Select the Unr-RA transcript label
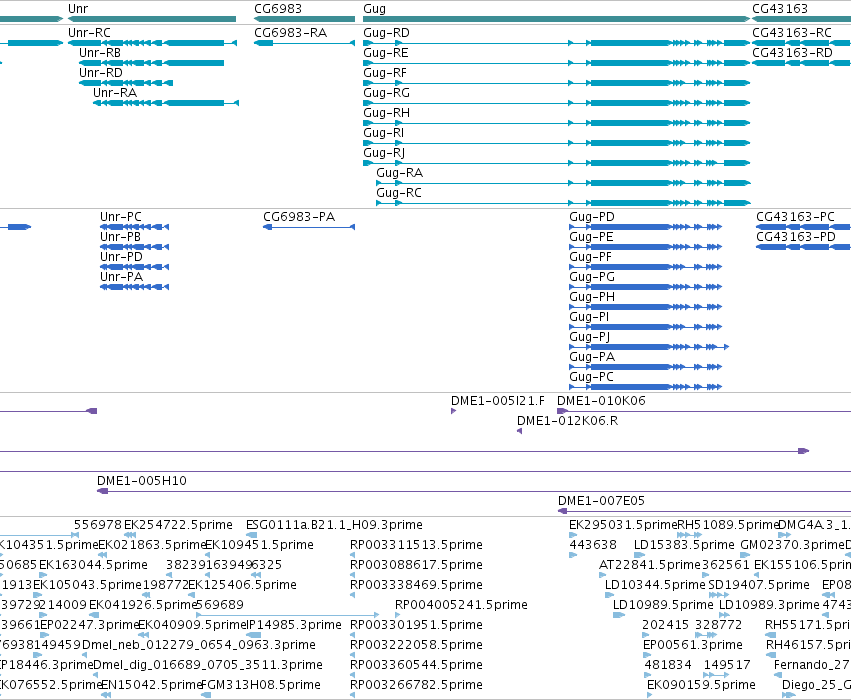 click(x=115, y=93)
